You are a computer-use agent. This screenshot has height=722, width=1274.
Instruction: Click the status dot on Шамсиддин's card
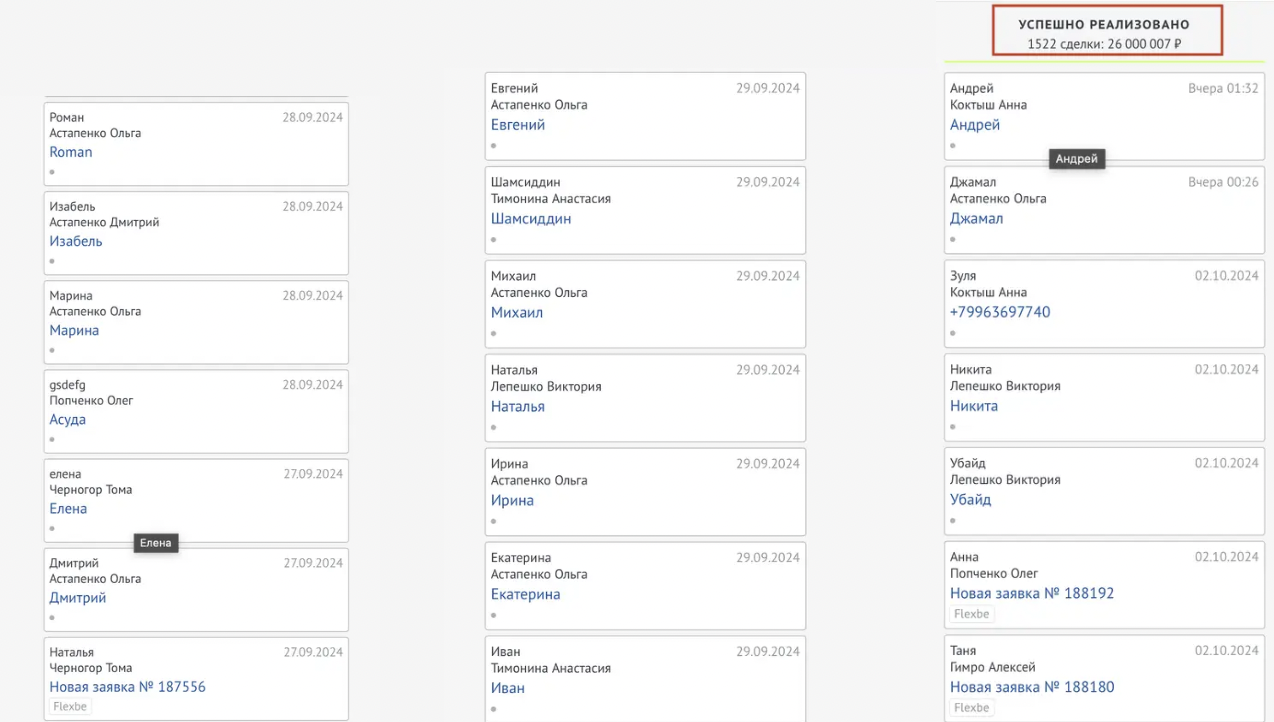[494, 239]
